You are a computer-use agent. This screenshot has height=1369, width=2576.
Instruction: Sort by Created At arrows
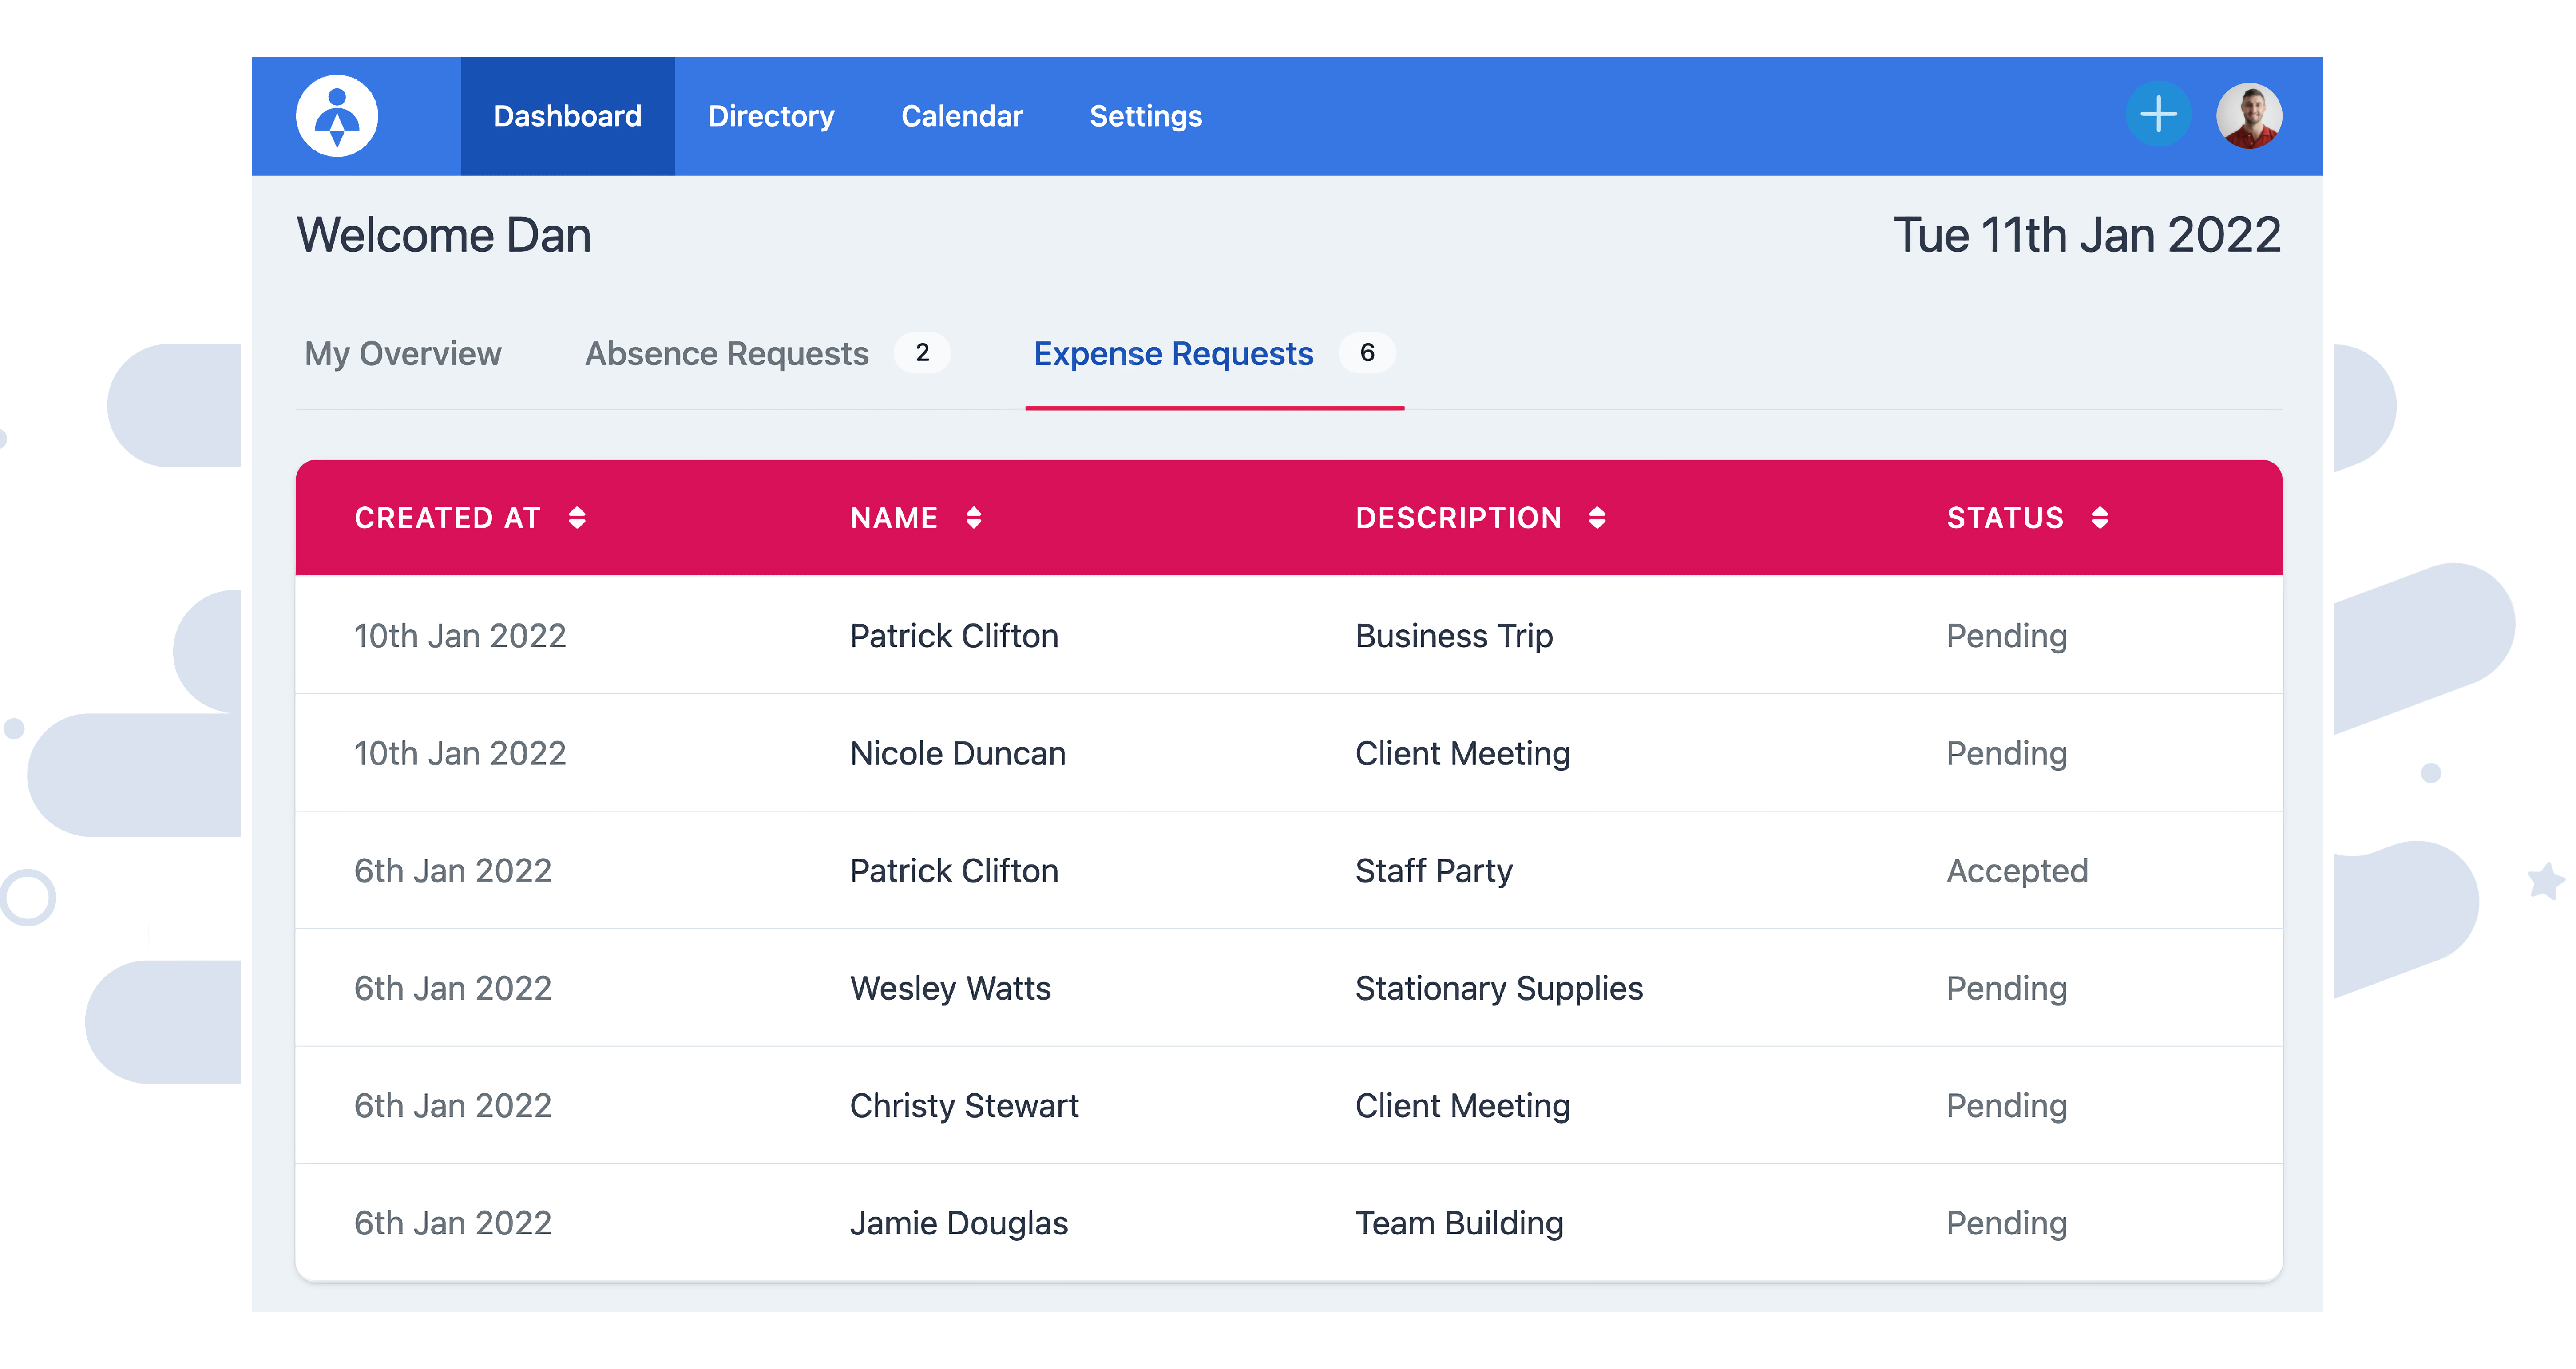(577, 518)
